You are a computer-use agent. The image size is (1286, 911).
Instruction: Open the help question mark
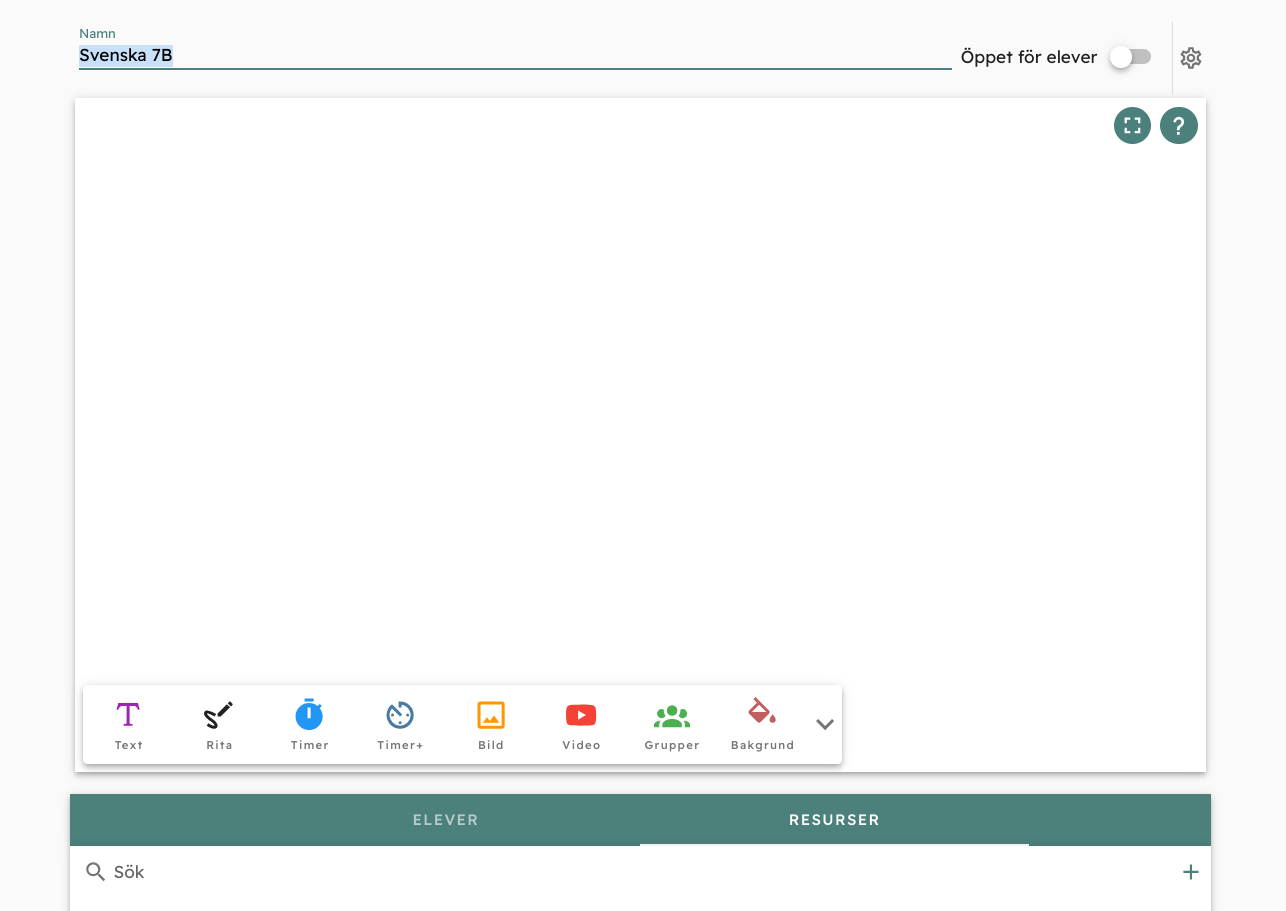click(x=1179, y=126)
